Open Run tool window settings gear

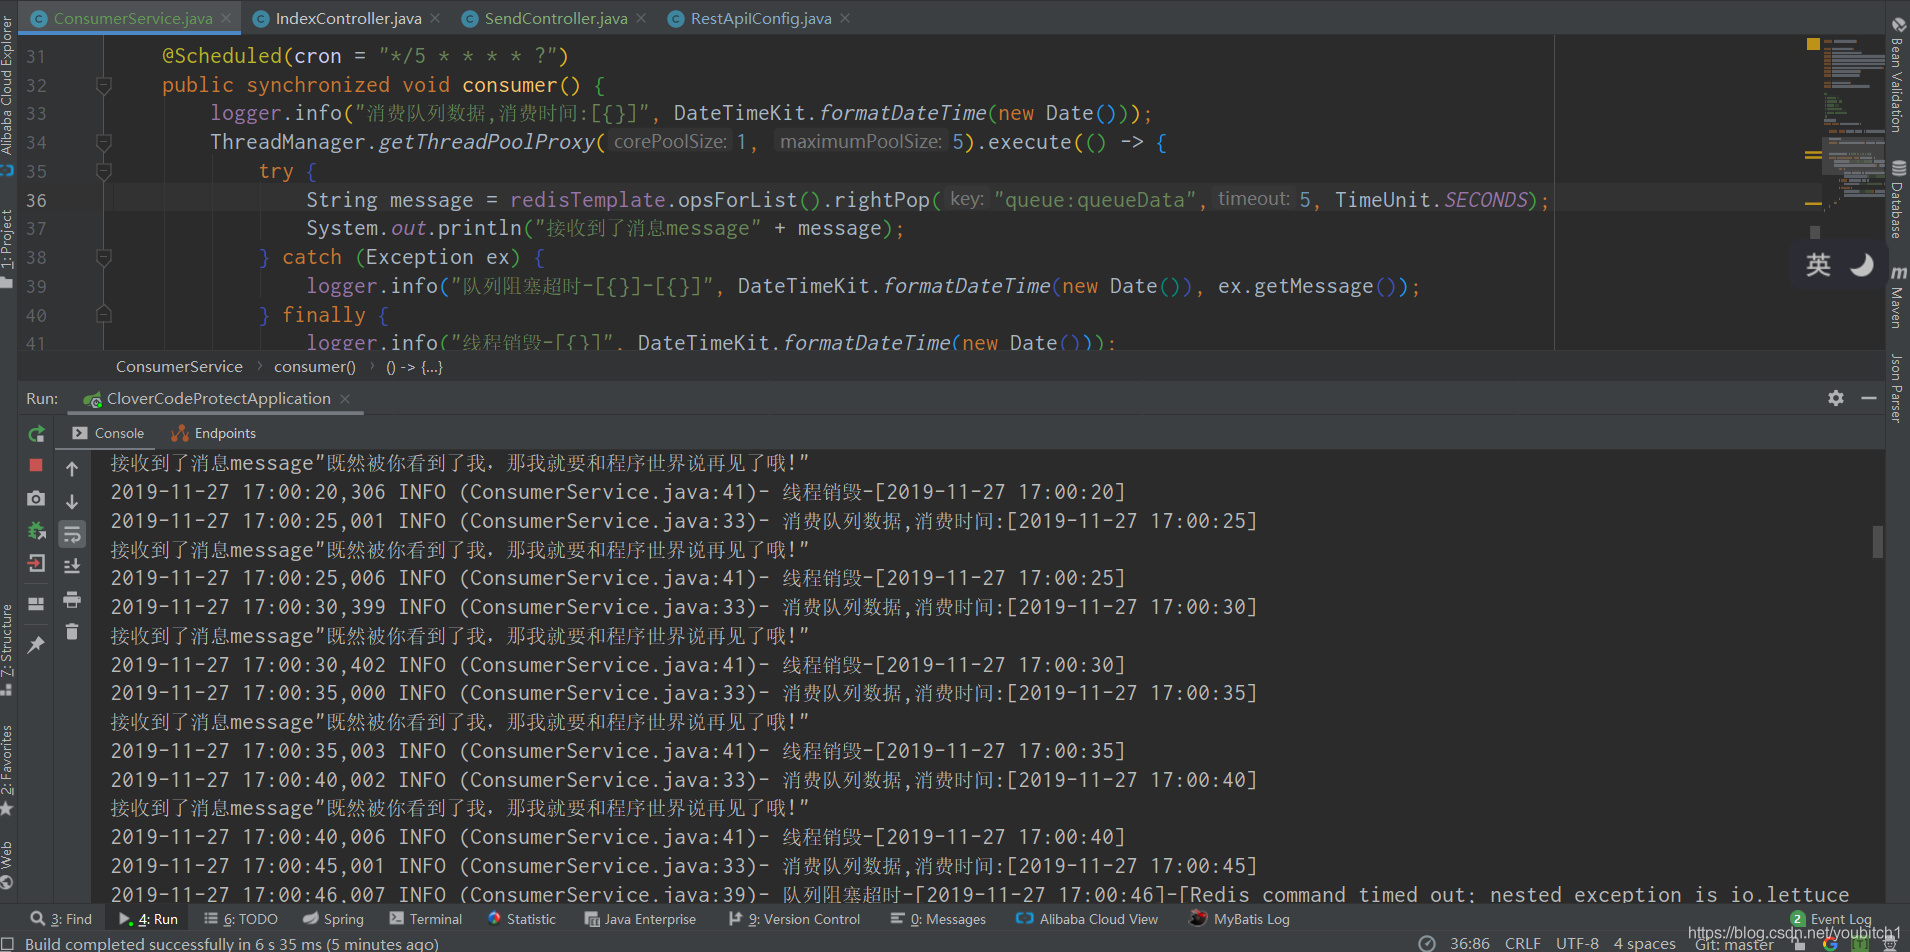1836,398
